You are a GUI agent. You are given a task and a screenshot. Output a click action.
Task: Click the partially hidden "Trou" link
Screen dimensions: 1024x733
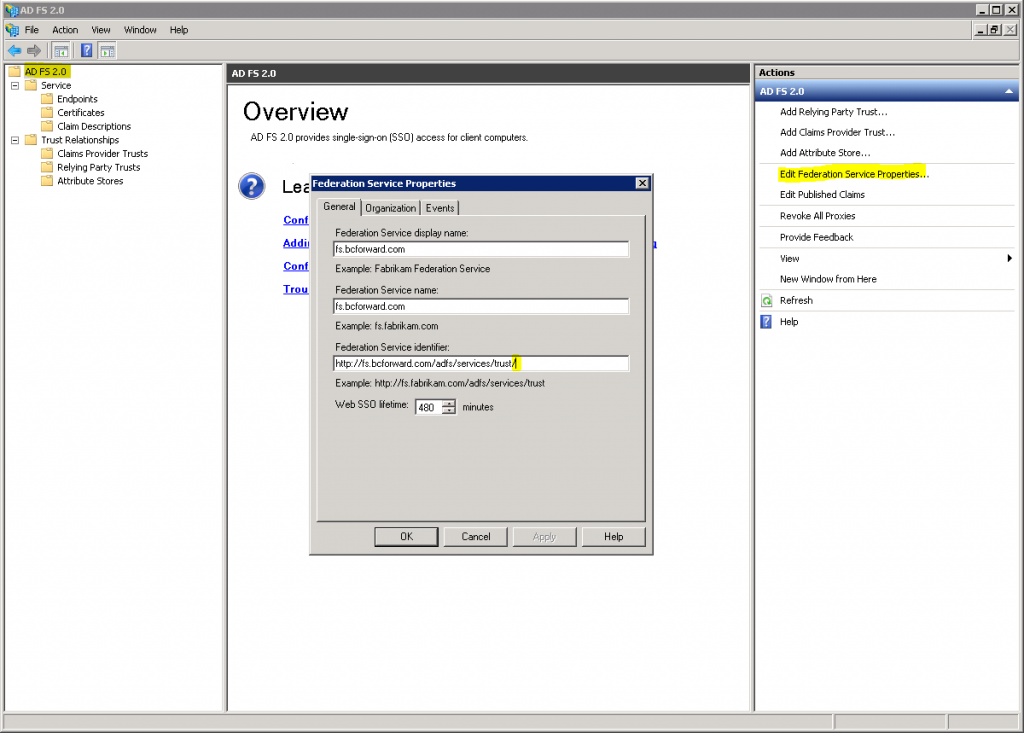(296, 289)
